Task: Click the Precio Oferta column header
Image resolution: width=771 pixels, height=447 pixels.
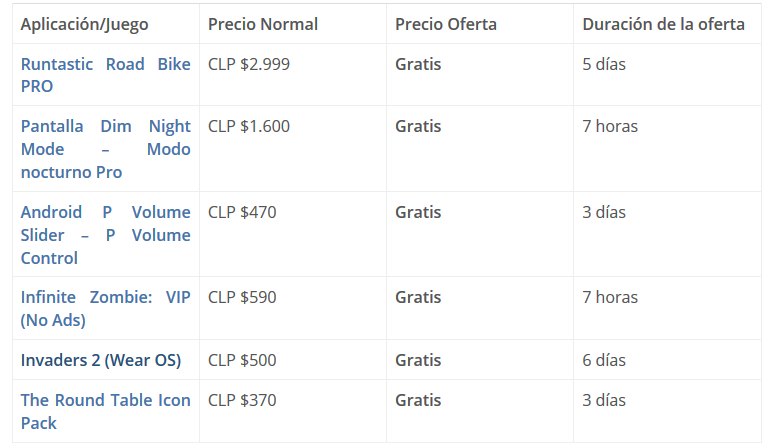Action: tap(446, 24)
